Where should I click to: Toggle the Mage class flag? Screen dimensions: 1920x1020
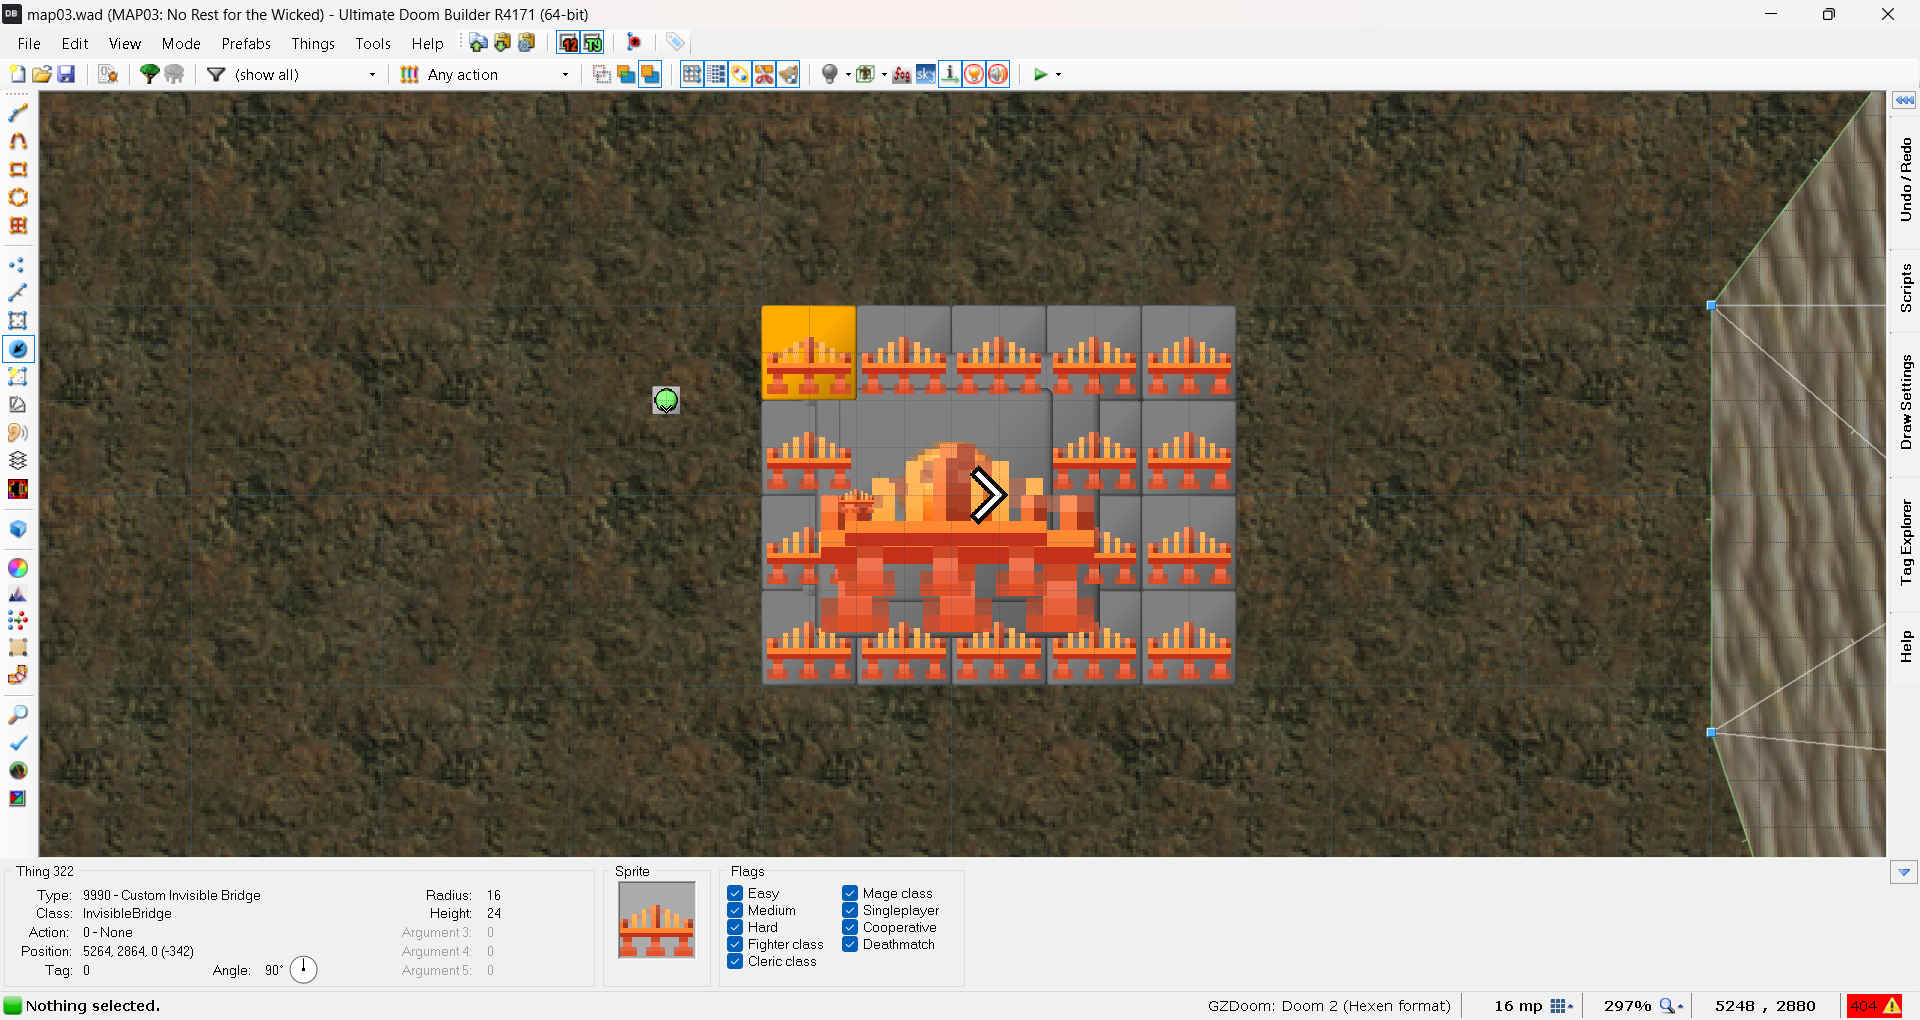[x=850, y=893]
